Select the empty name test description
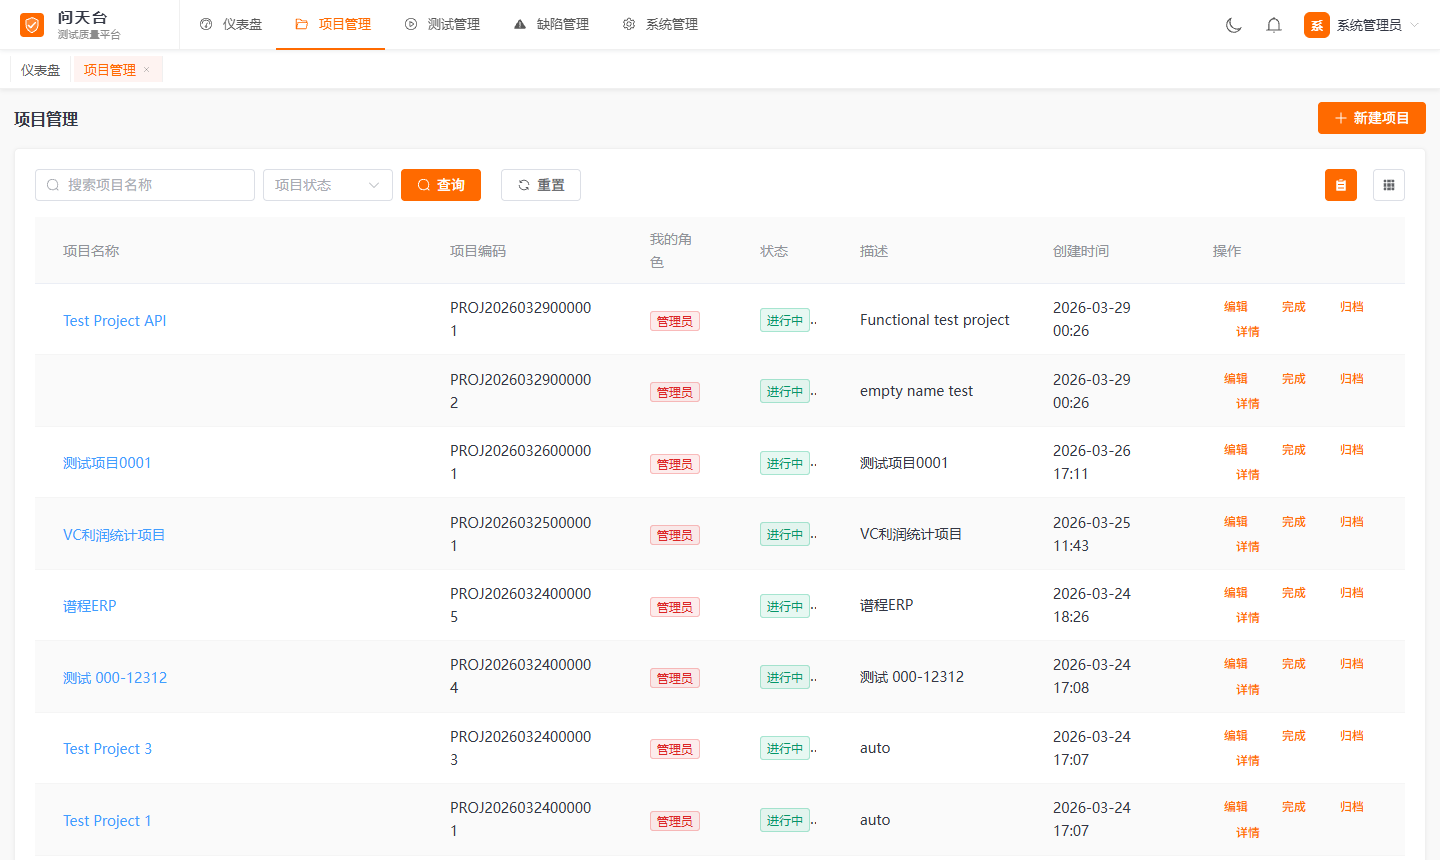The width and height of the screenshot is (1440, 860). pyautogui.click(x=917, y=391)
